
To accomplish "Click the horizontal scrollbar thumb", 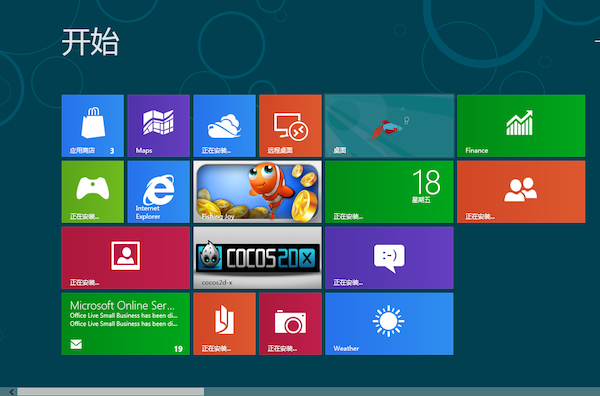I will click(x=111, y=391).
